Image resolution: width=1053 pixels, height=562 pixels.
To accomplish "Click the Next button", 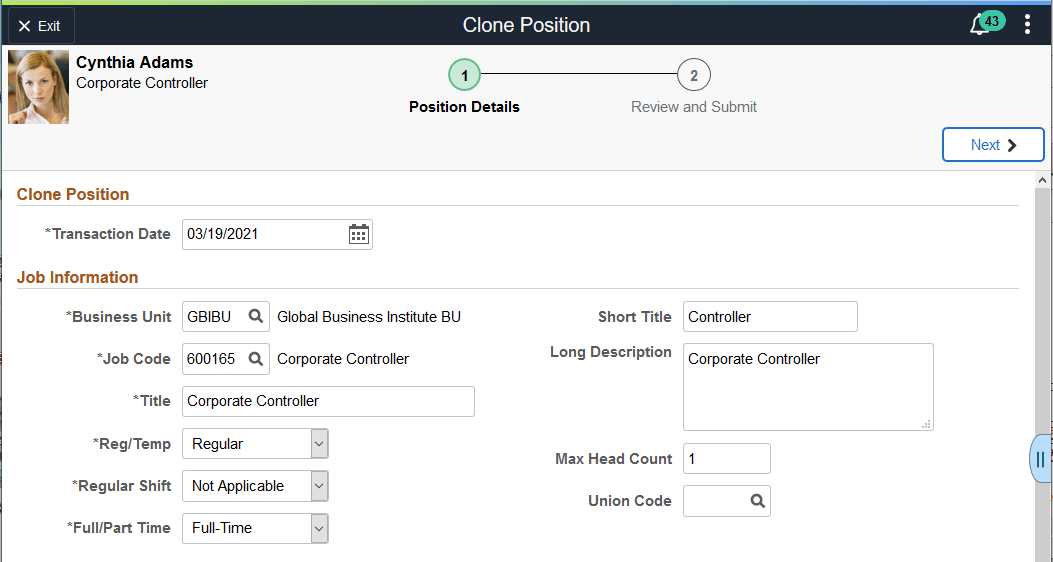I will point(993,144).
